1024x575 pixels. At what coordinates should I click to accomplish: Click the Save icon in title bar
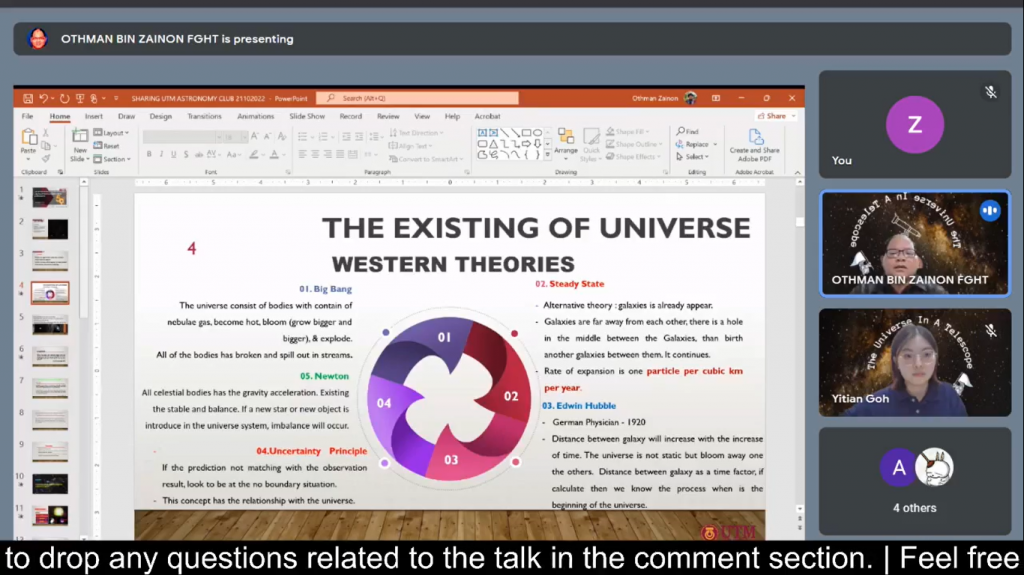pos(28,98)
